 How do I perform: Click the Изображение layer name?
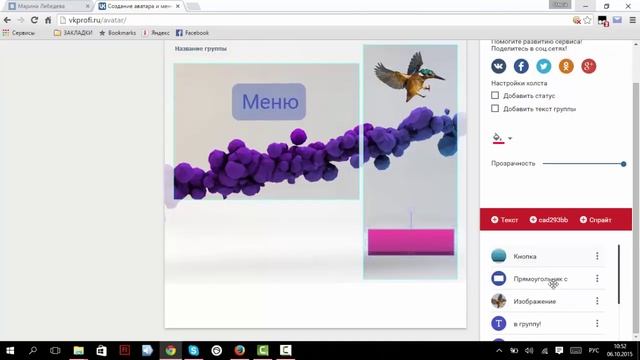pyautogui.click(x=535, y=301)
